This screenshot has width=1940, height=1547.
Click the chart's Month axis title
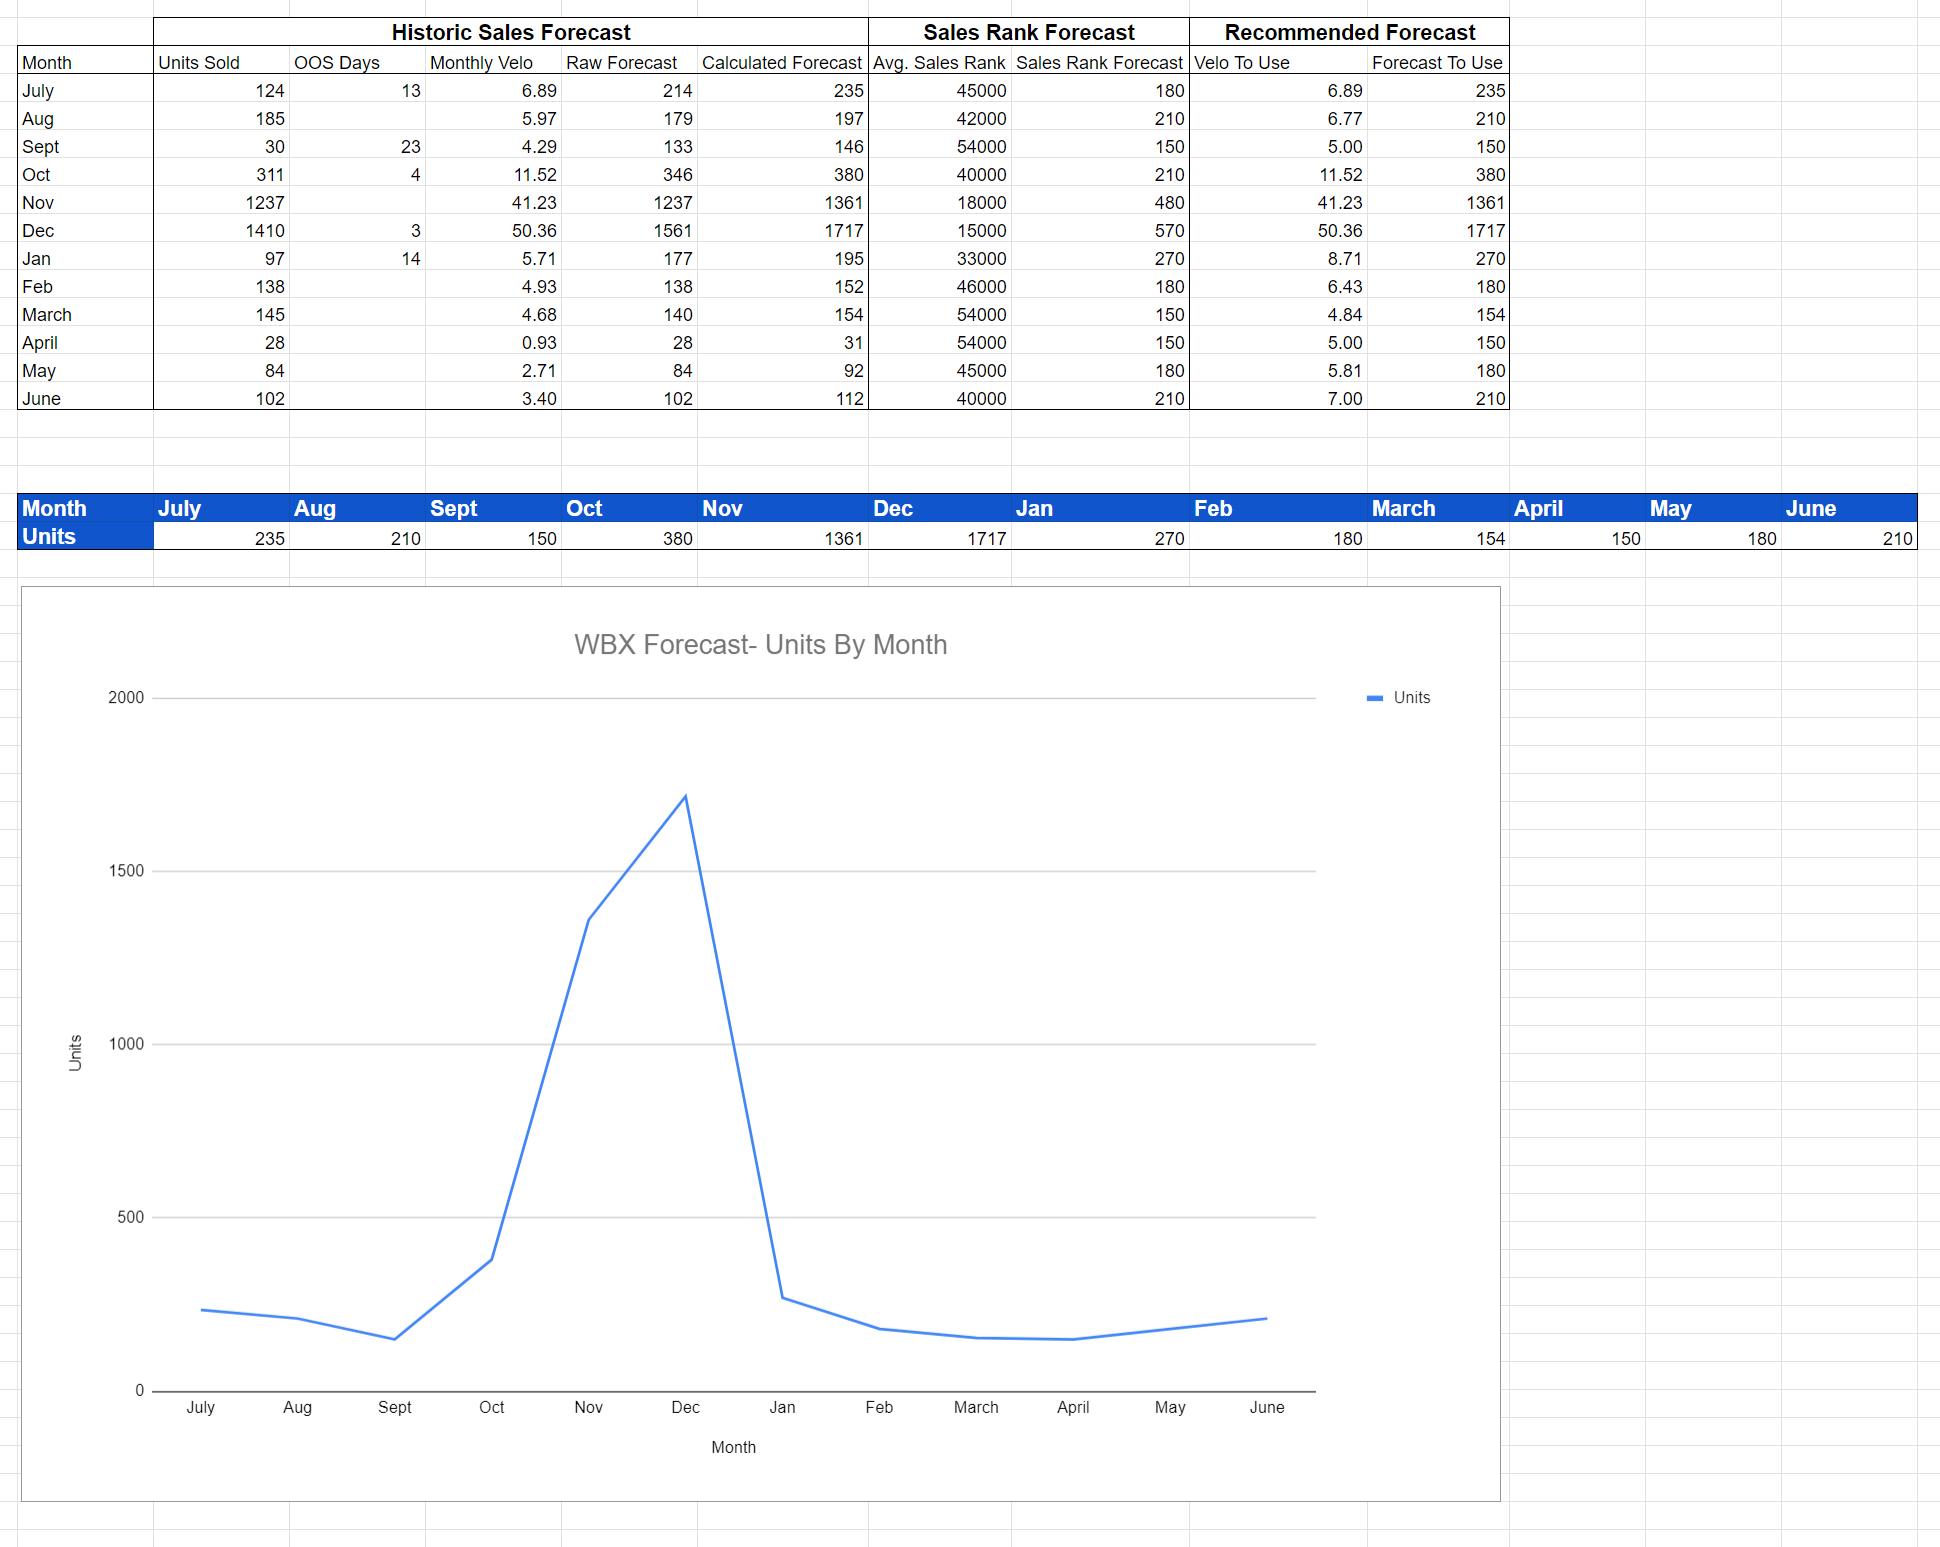pyautogui.click(x=733, y=1447)
